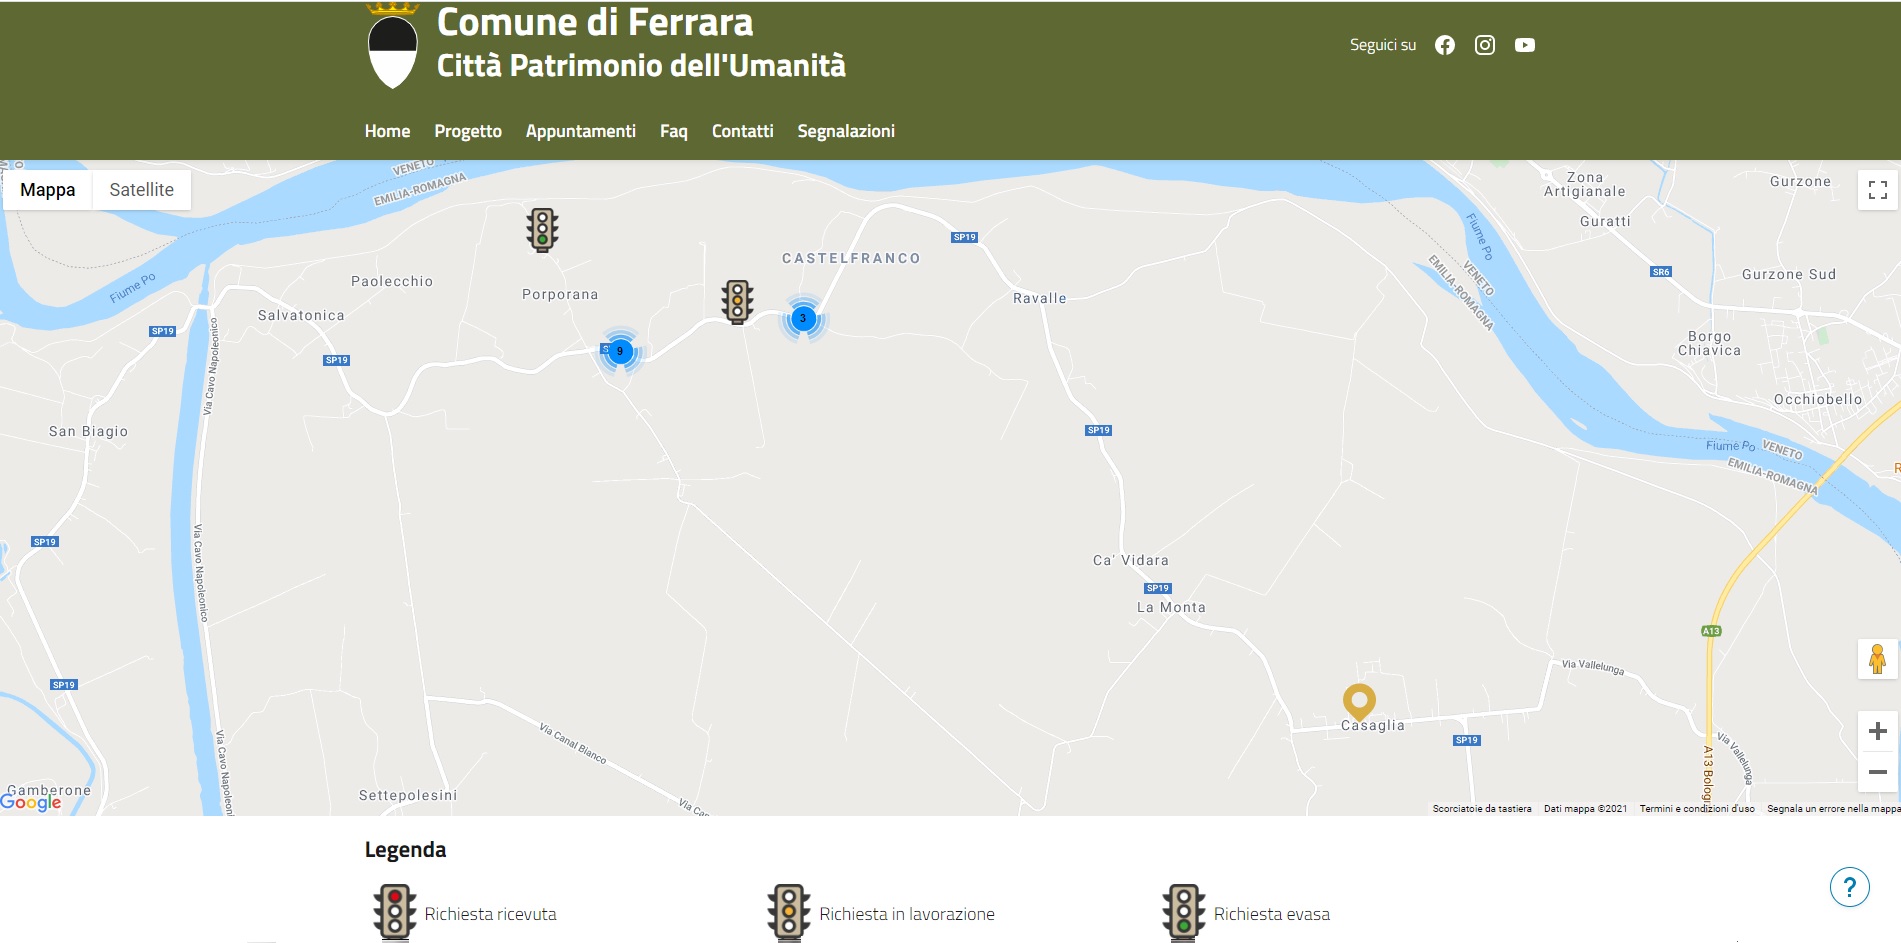The height and width of the screenshot is (943, 1901).
Task: Click the Zona Artigianale label
Action: (1585, 184)
